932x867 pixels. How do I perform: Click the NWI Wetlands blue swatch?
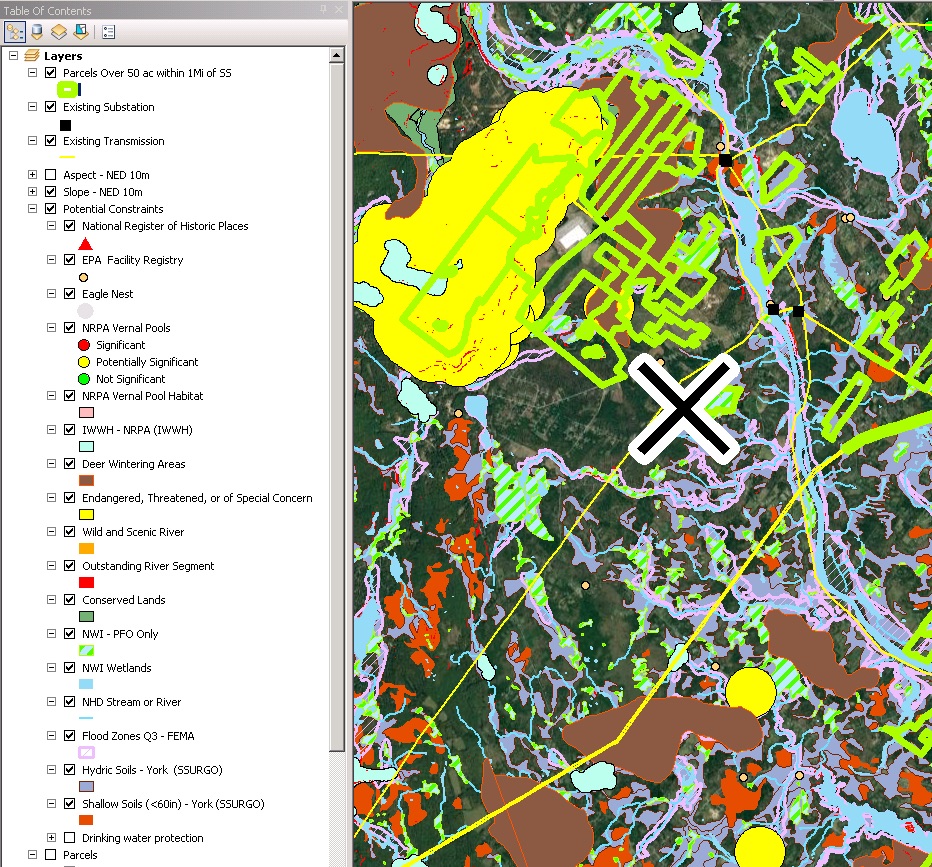86,684
